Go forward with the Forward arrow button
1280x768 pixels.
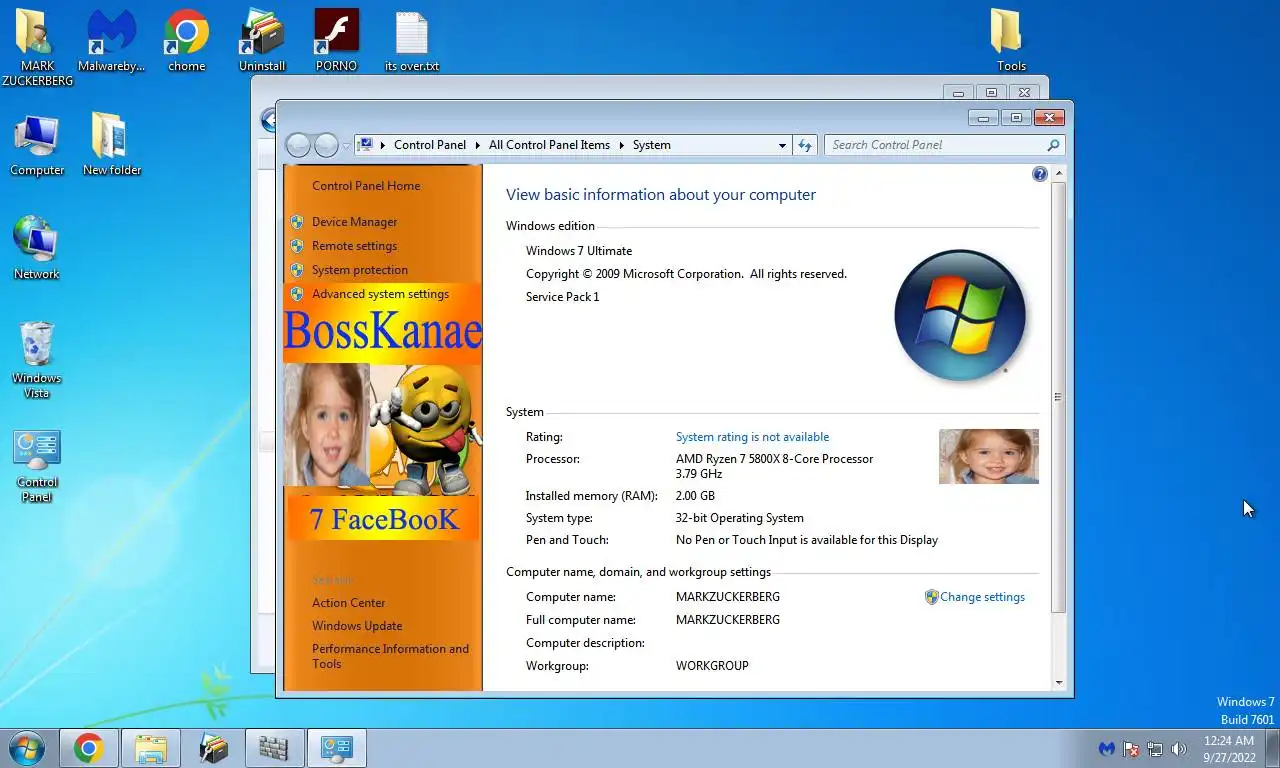pyautogui.click(x=326, y=145)
